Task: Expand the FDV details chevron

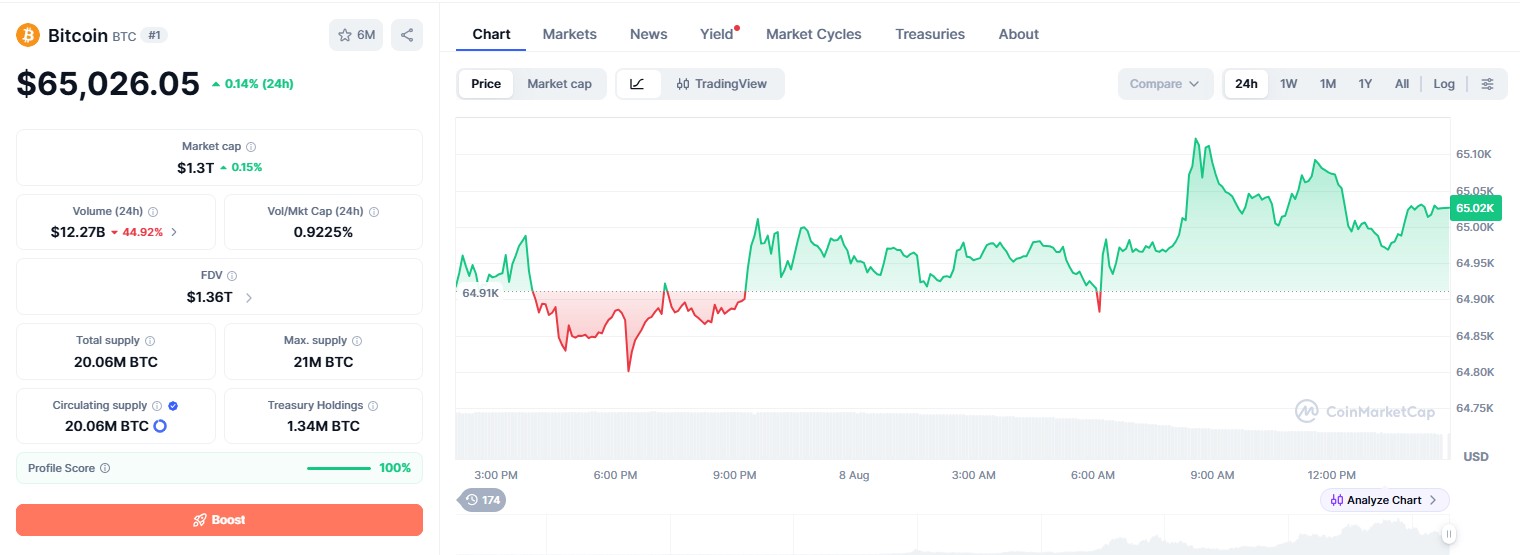Action: 249,297
